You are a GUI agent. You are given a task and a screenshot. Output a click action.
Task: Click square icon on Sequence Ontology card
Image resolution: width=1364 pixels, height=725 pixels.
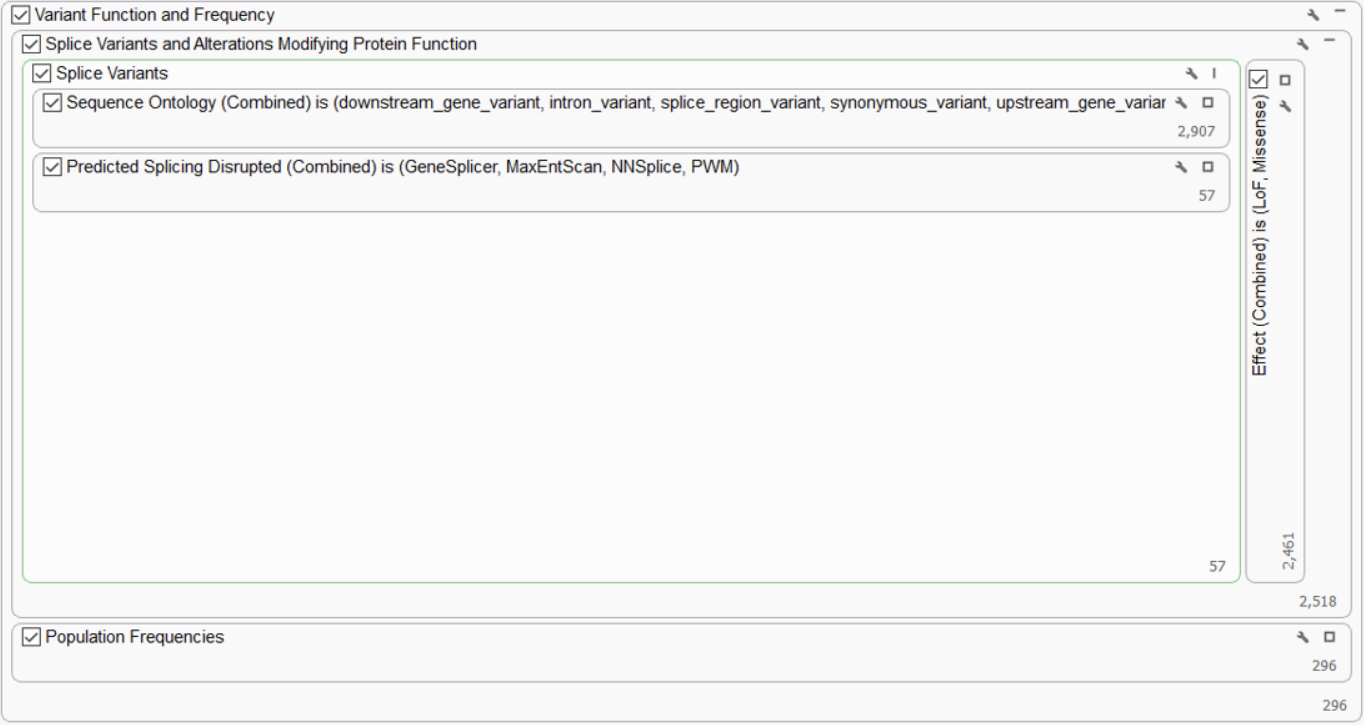(x=1208, y=102)
